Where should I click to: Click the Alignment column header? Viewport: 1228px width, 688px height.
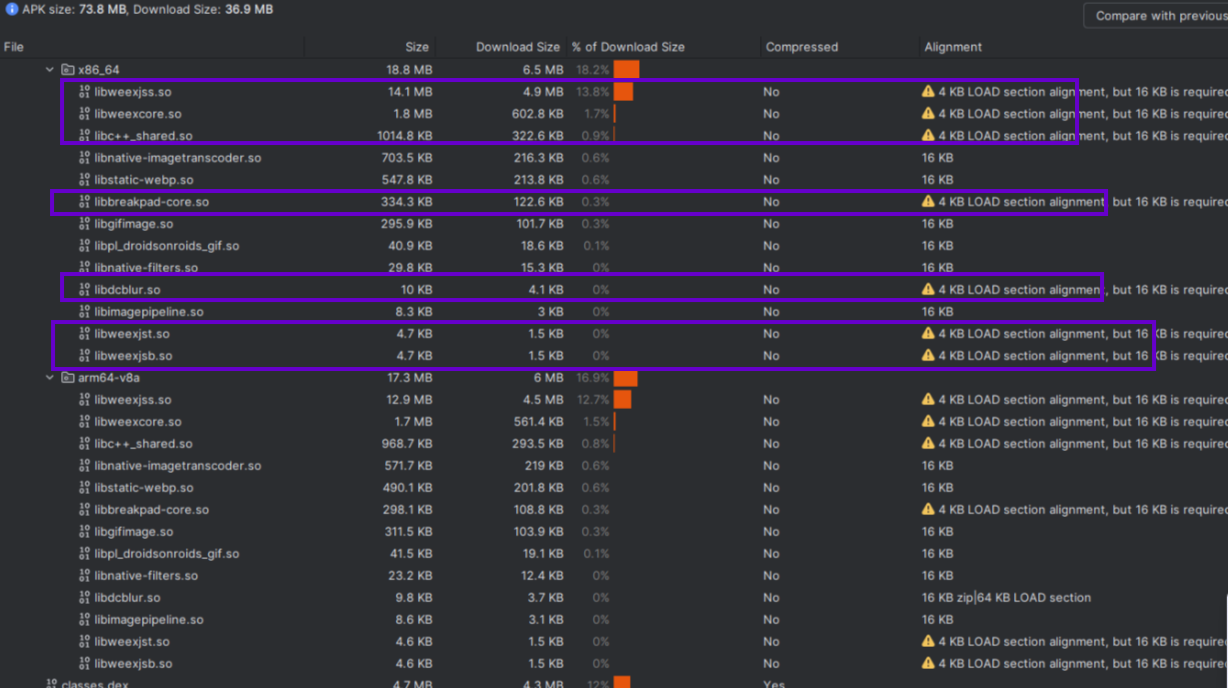tap(953, 47)
